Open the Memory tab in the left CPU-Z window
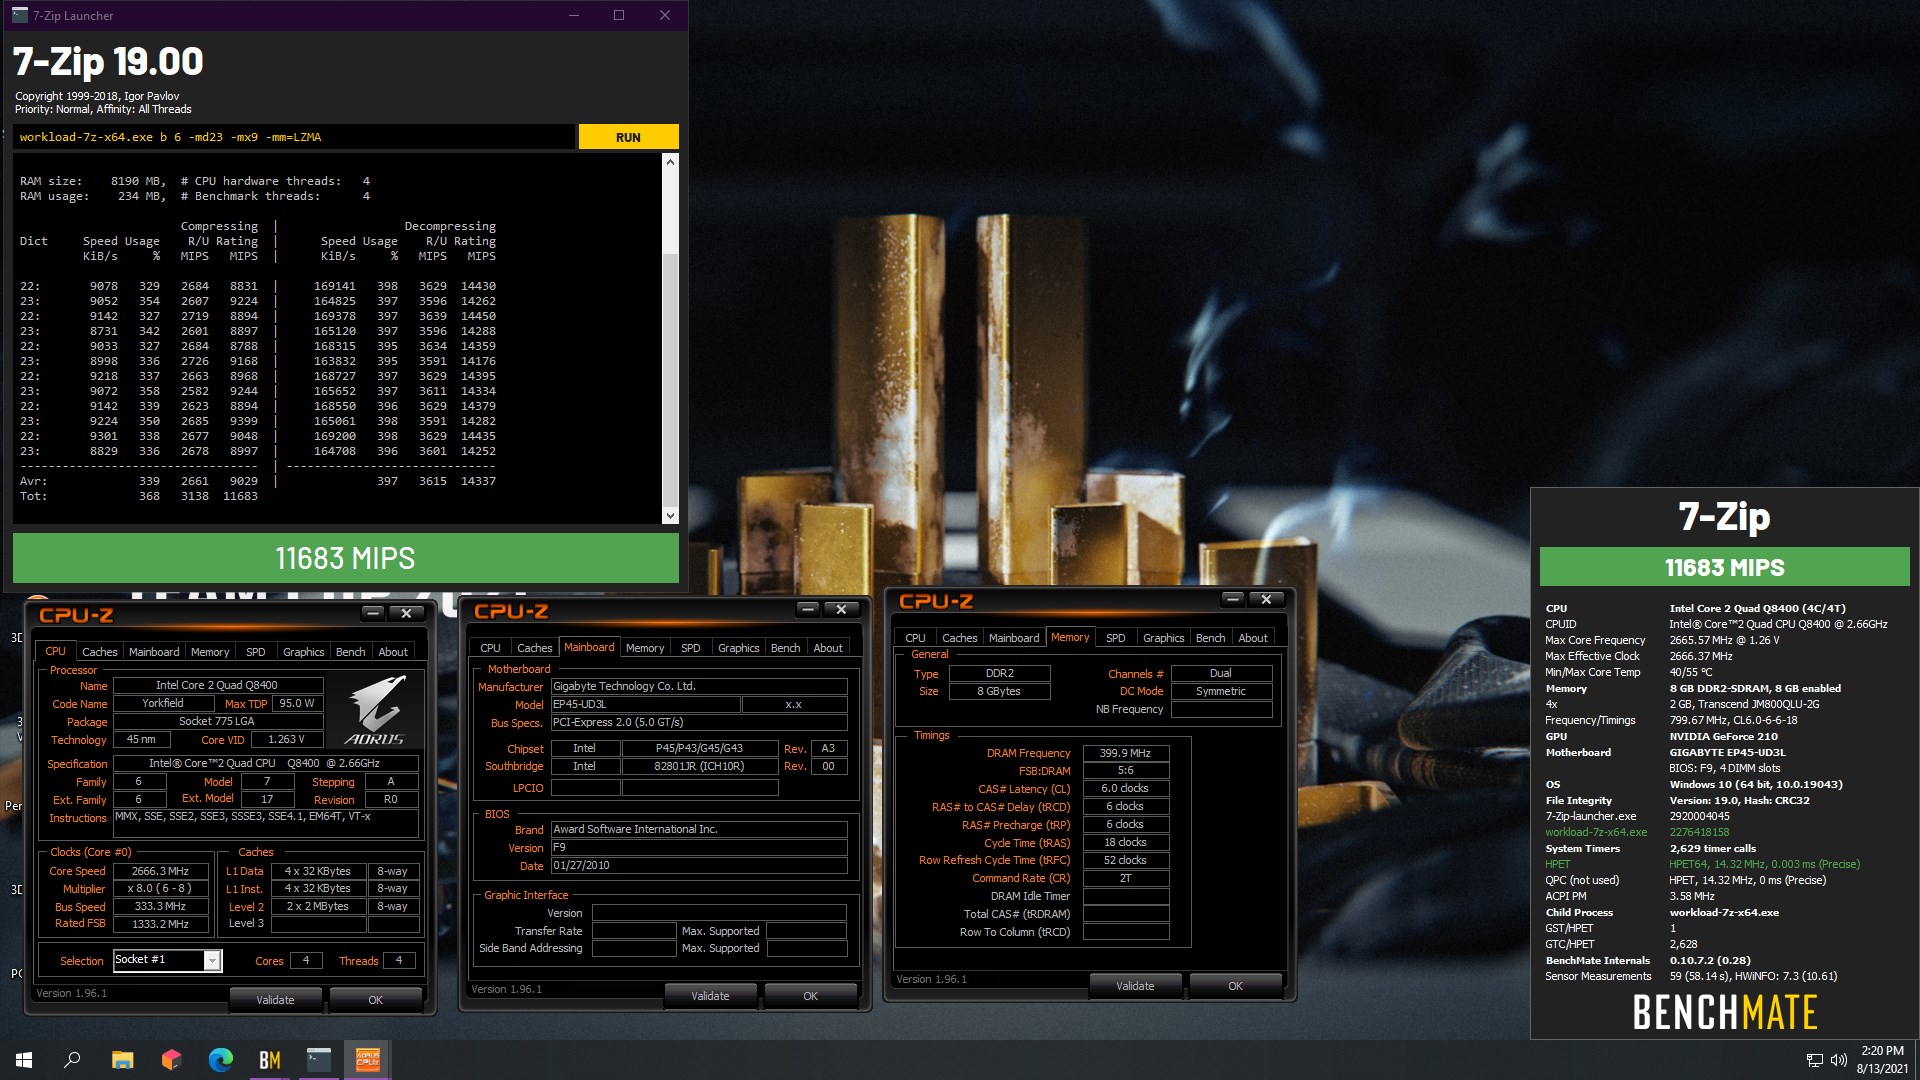This screenshot has height=1080, width=1920. point(210,652)
